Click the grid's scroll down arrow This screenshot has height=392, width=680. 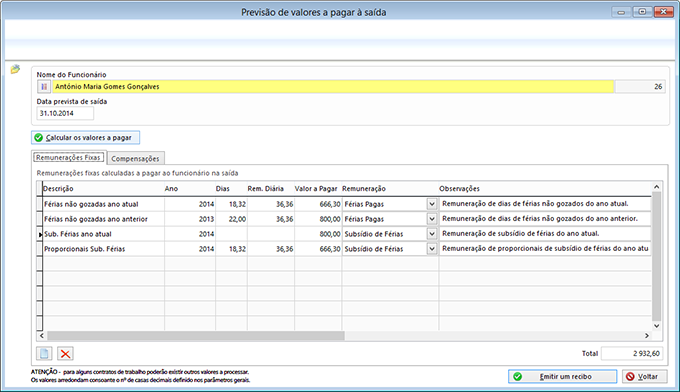tap(657, 326)
